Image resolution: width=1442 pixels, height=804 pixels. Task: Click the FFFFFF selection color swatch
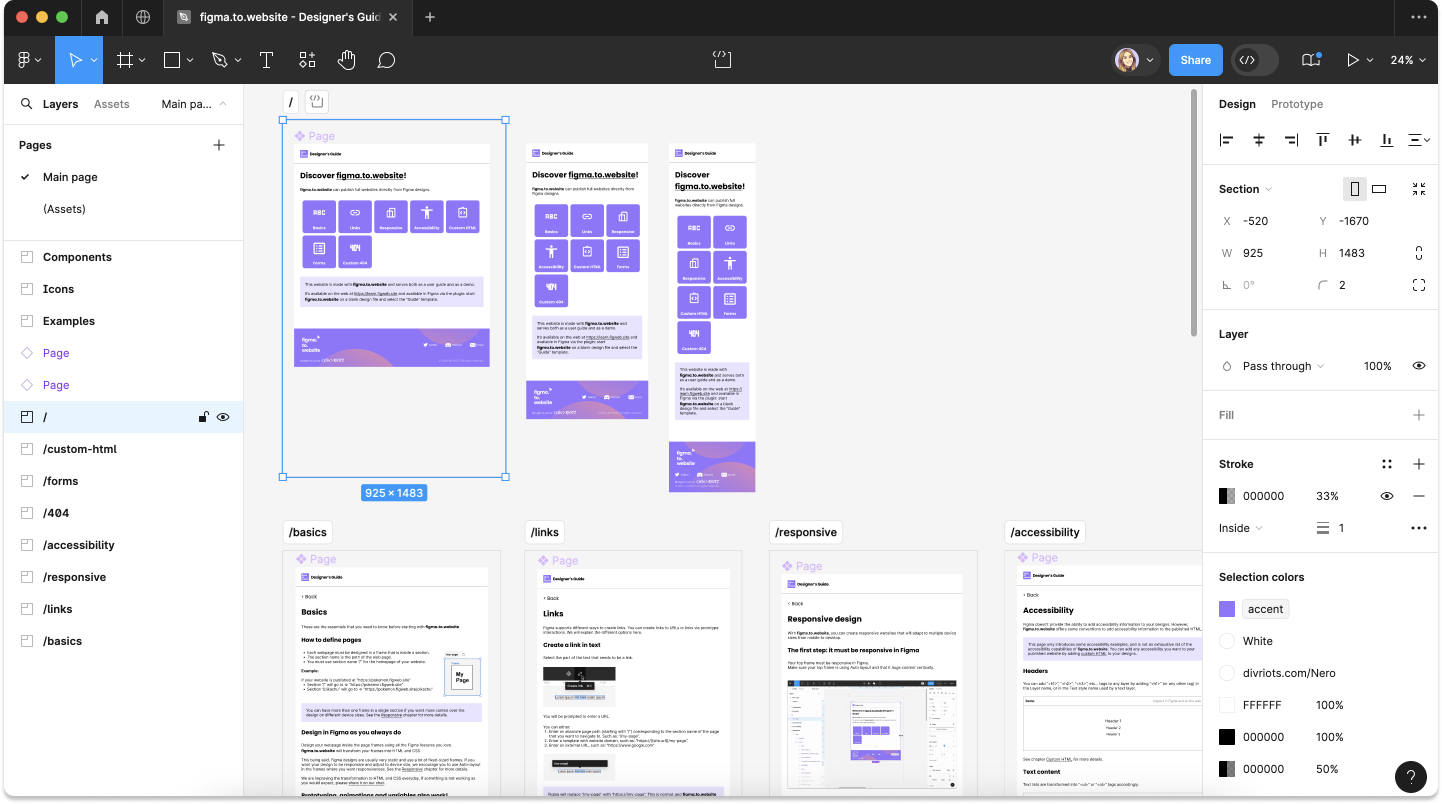1227,705
